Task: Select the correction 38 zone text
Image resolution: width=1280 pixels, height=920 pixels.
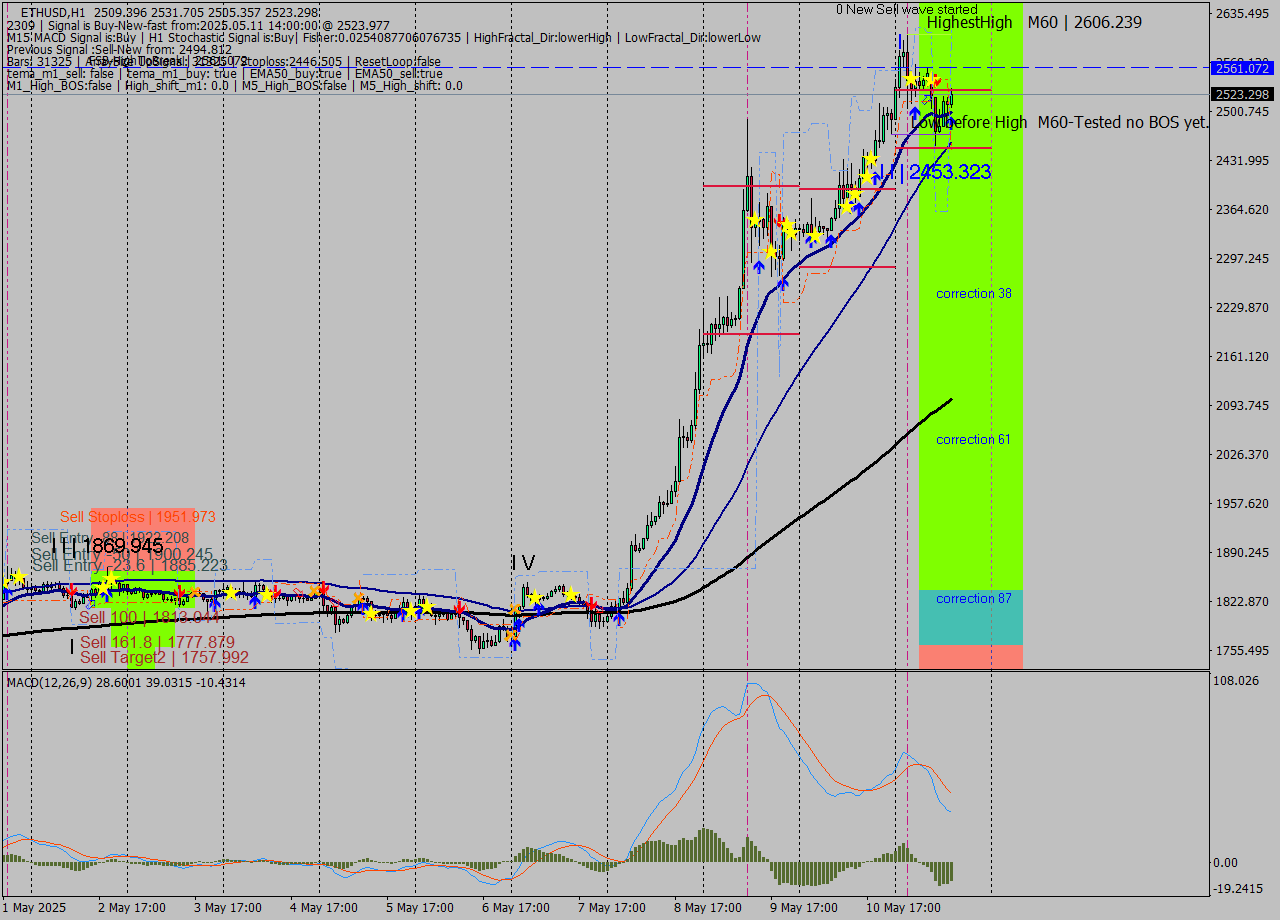Action: pyautogui.click(x=971, y=293)
